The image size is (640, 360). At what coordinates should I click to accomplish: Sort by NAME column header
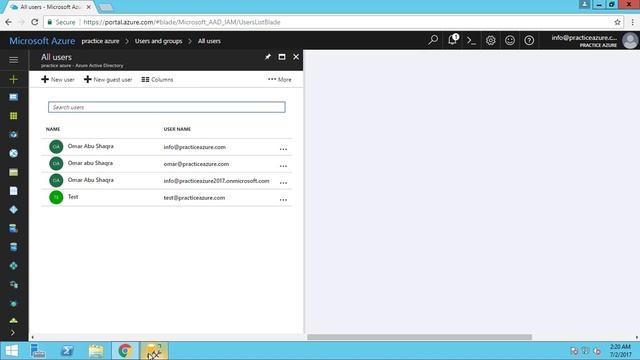(x=53, y=129)
